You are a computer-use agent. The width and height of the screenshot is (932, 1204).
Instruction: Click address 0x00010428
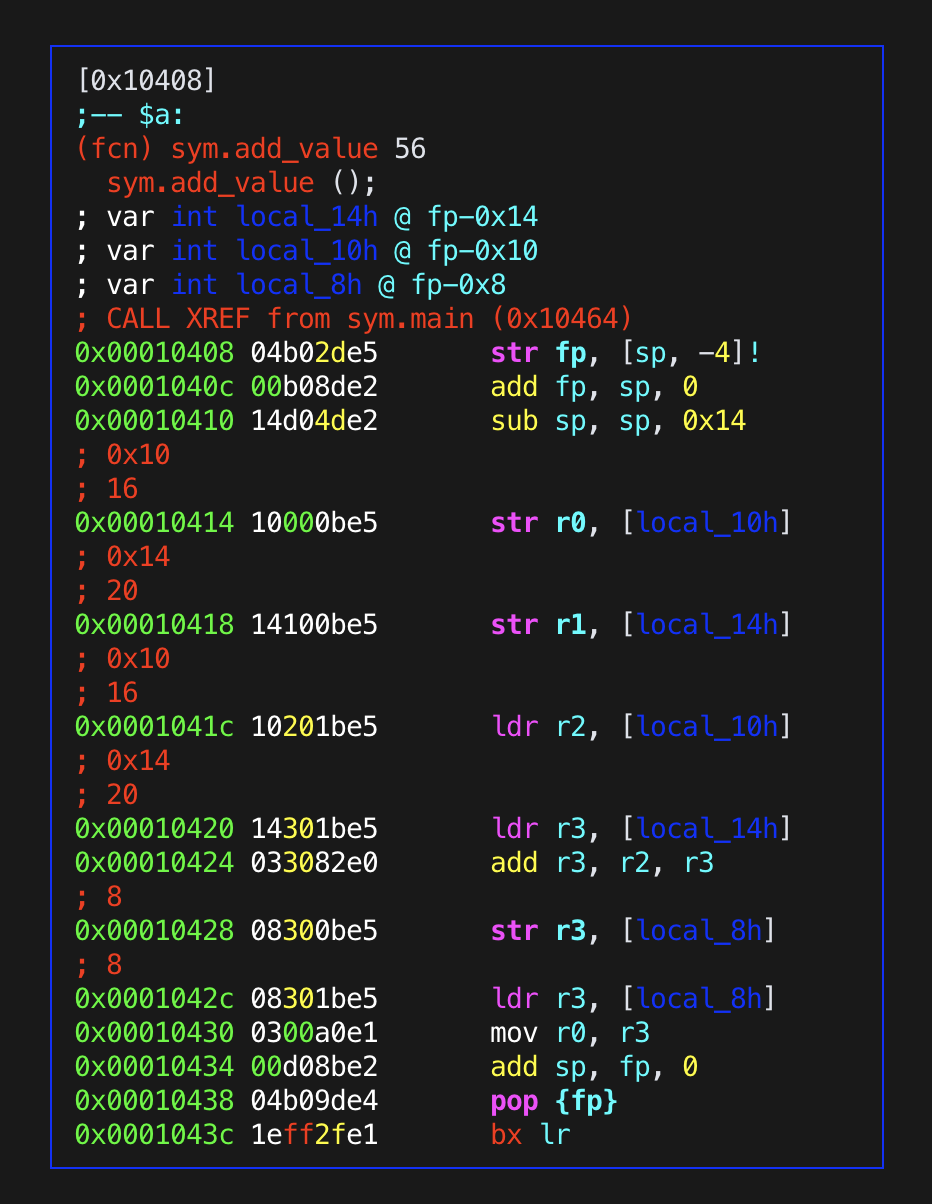click(155, 931)
